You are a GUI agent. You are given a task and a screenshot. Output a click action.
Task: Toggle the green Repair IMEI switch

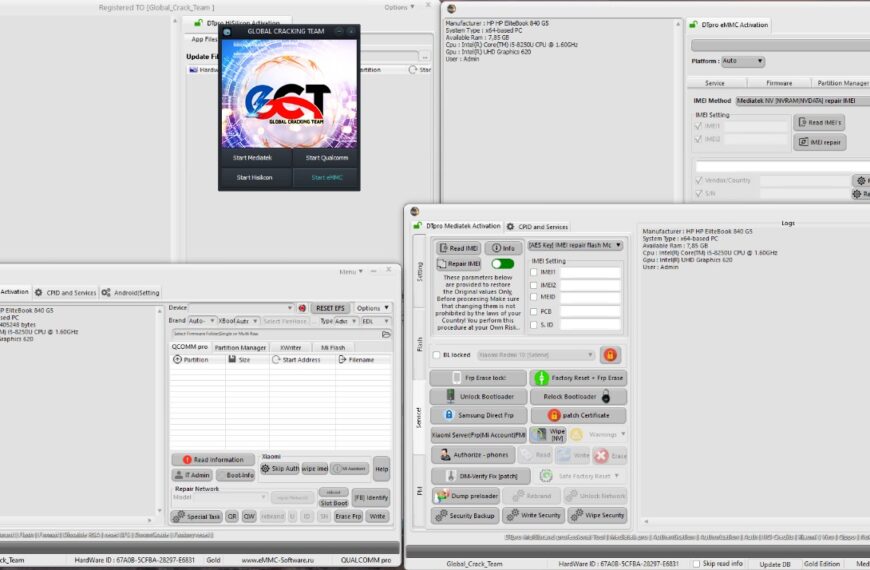pos(502,264)
